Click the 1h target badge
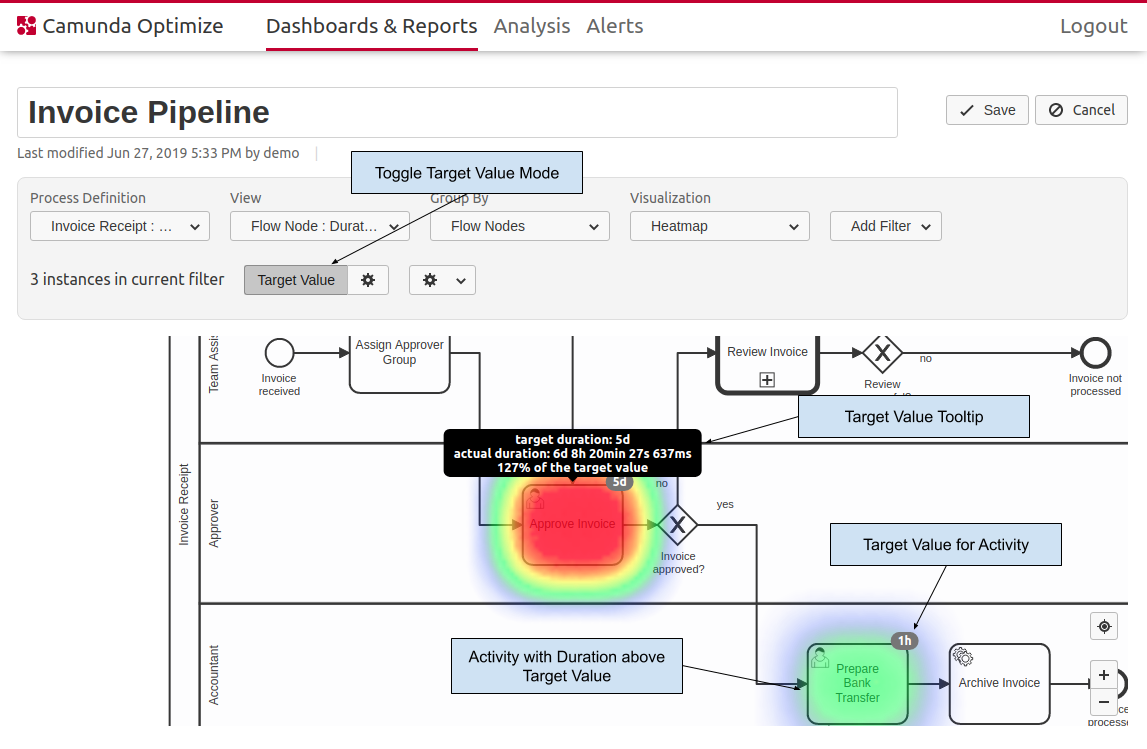Viewport: 1147px width, 749px height. click(x=905, y=641)
